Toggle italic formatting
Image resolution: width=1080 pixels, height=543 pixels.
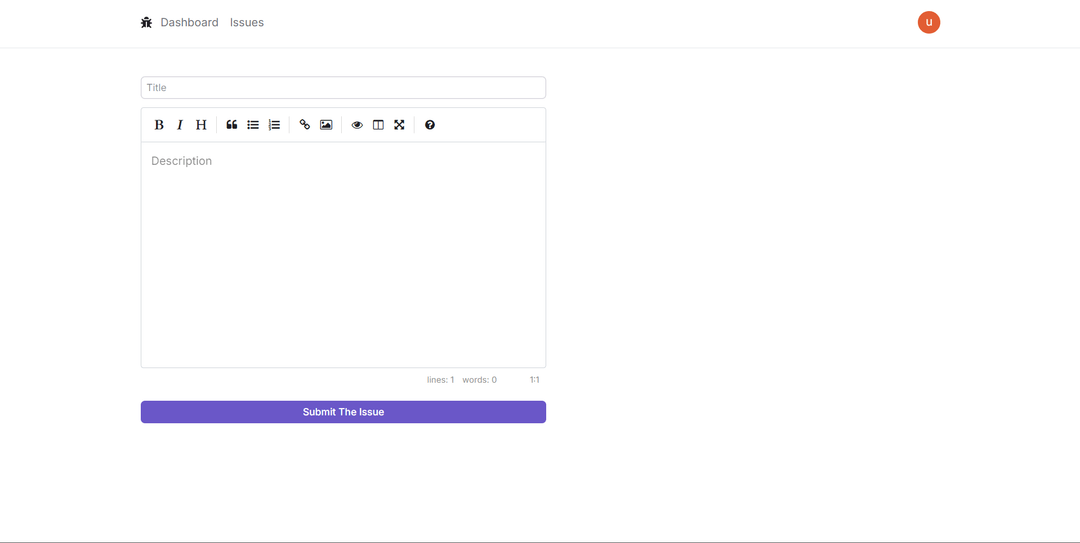point(180,125)
